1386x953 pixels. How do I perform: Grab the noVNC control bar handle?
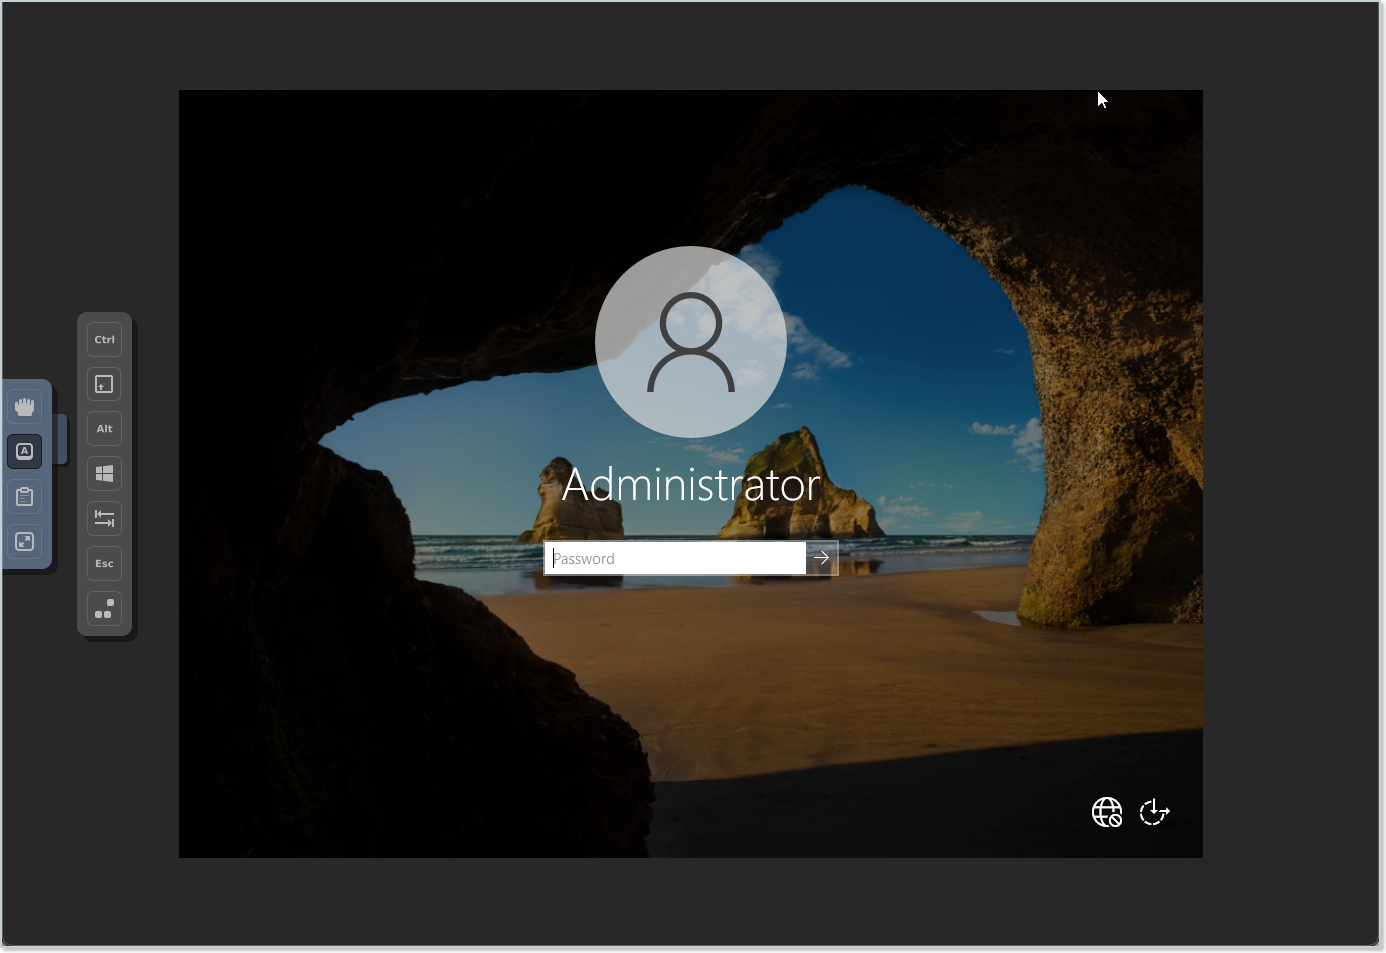(x=61, y=439)
